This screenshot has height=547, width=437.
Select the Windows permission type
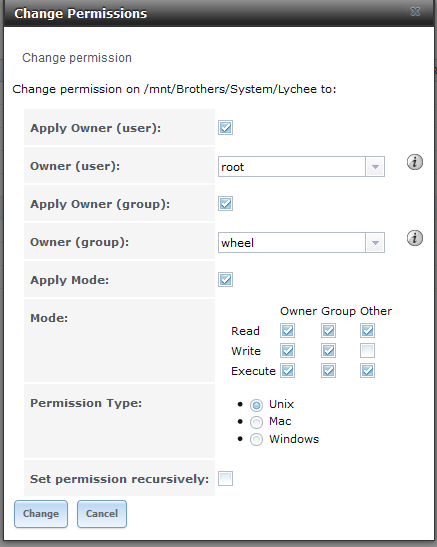click(256, 440)
